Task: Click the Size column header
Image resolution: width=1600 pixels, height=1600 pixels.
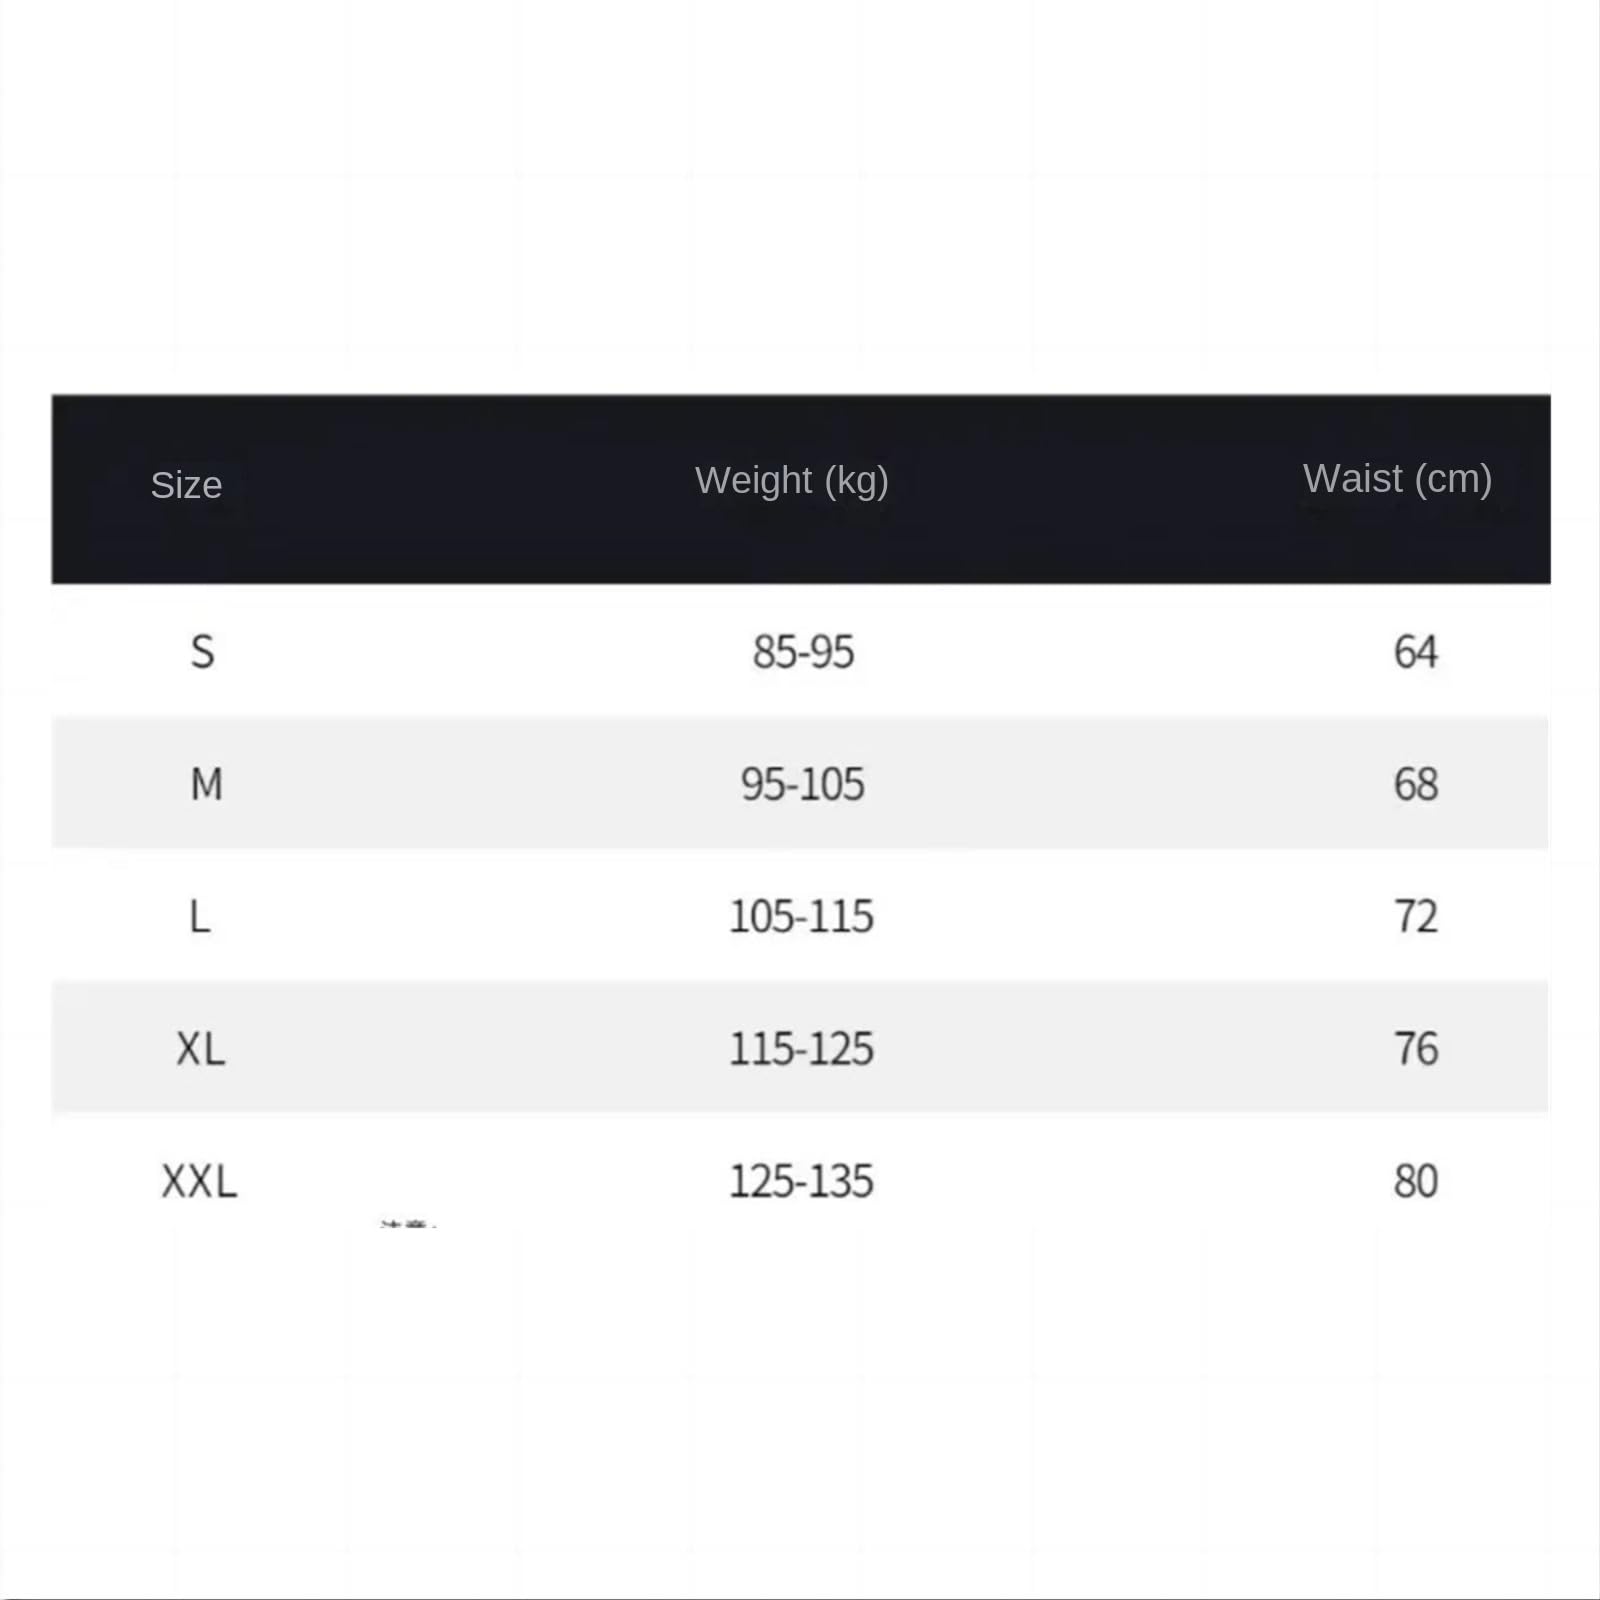Action: coord(186,485)
